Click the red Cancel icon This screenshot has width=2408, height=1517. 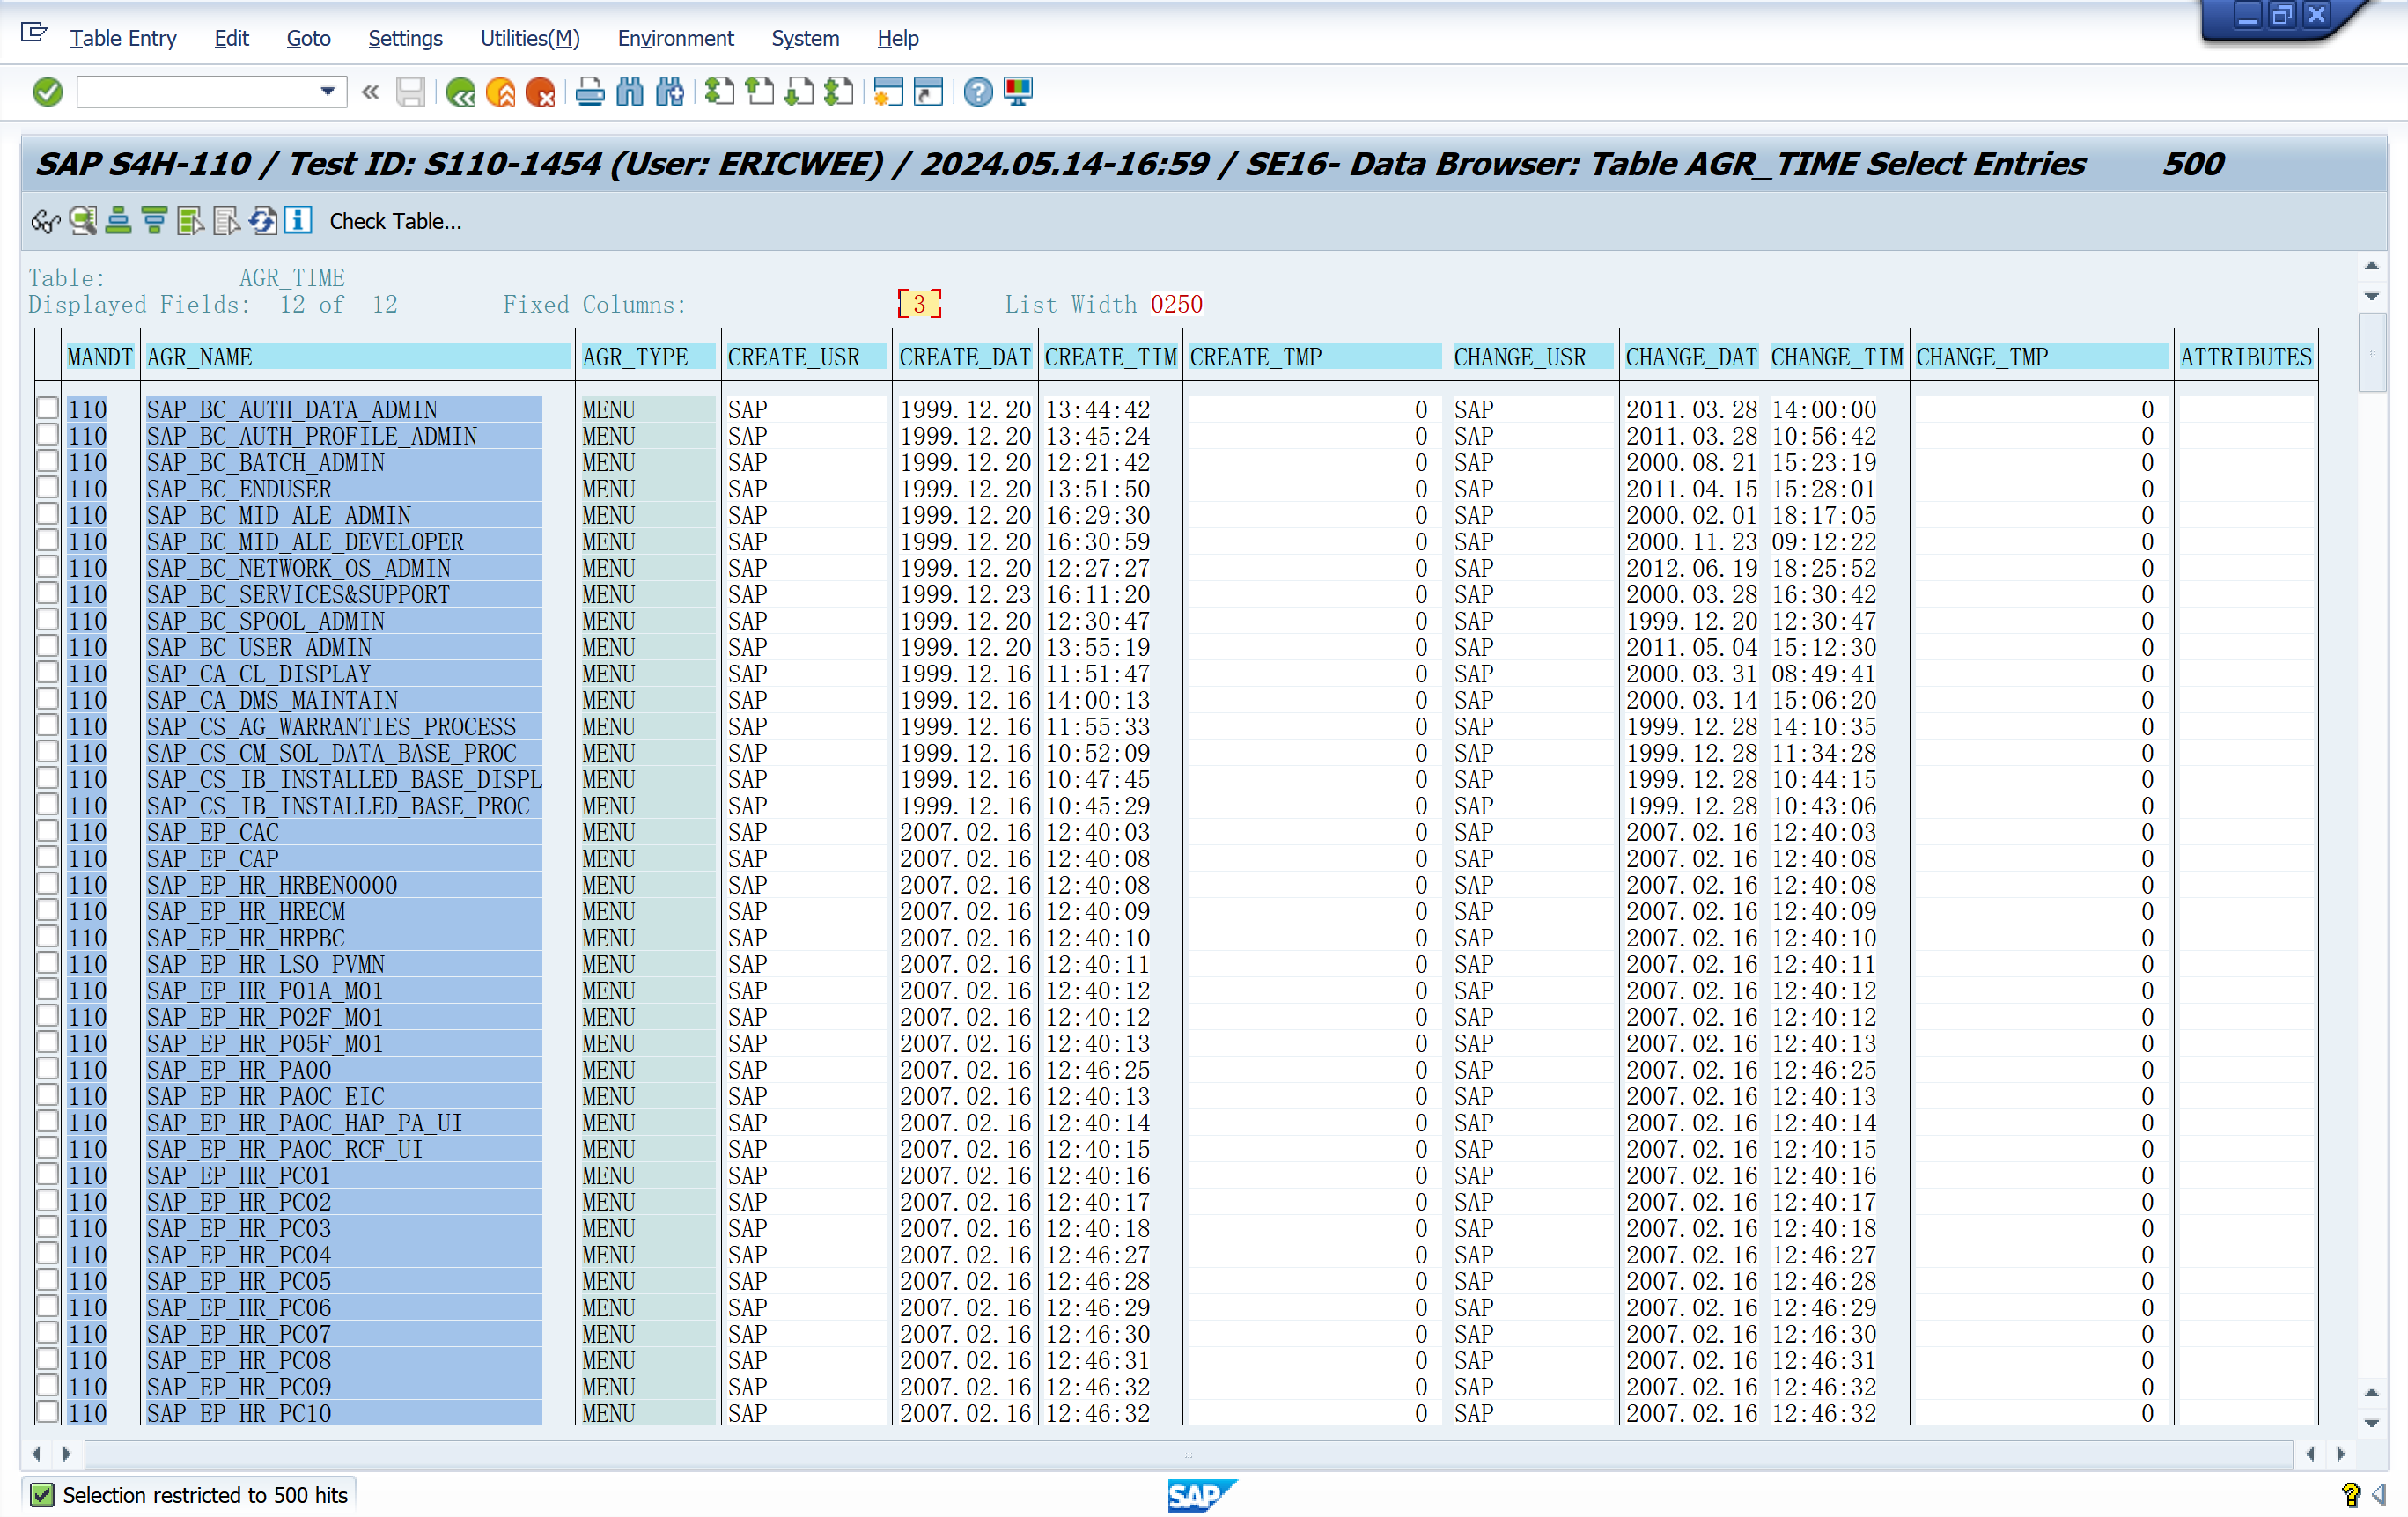click(540, 93)
